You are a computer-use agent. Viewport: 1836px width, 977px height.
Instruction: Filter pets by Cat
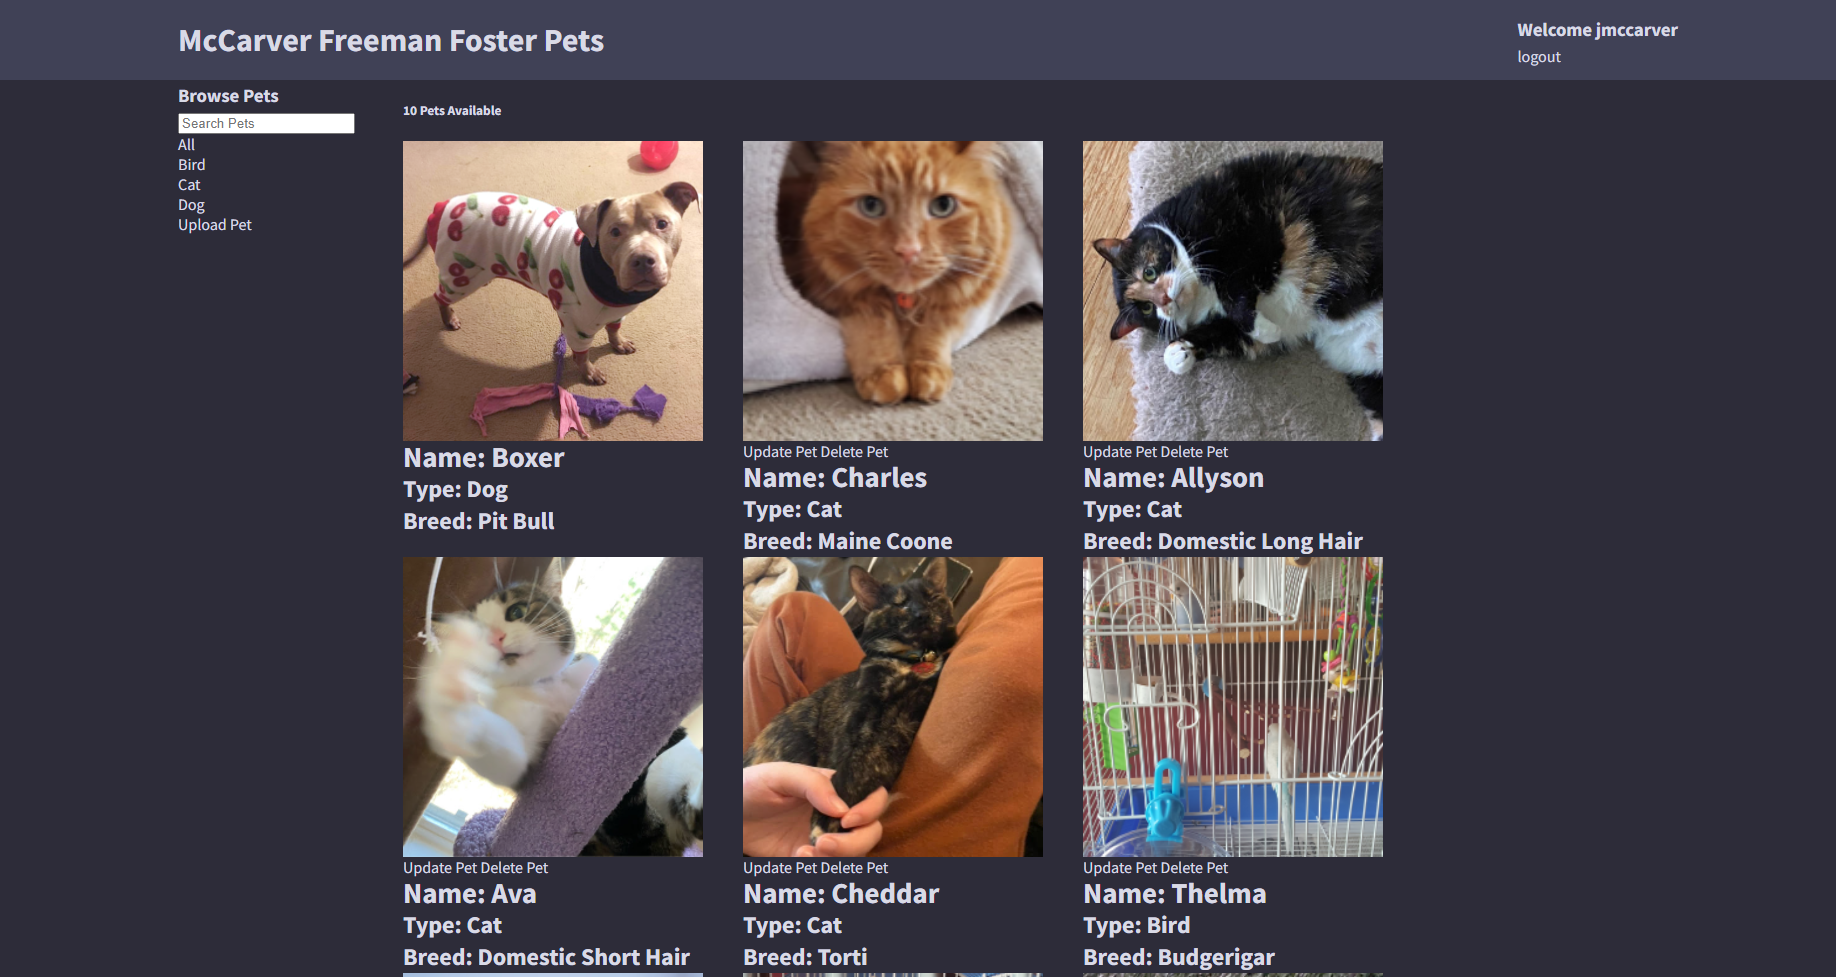(189, 185)
